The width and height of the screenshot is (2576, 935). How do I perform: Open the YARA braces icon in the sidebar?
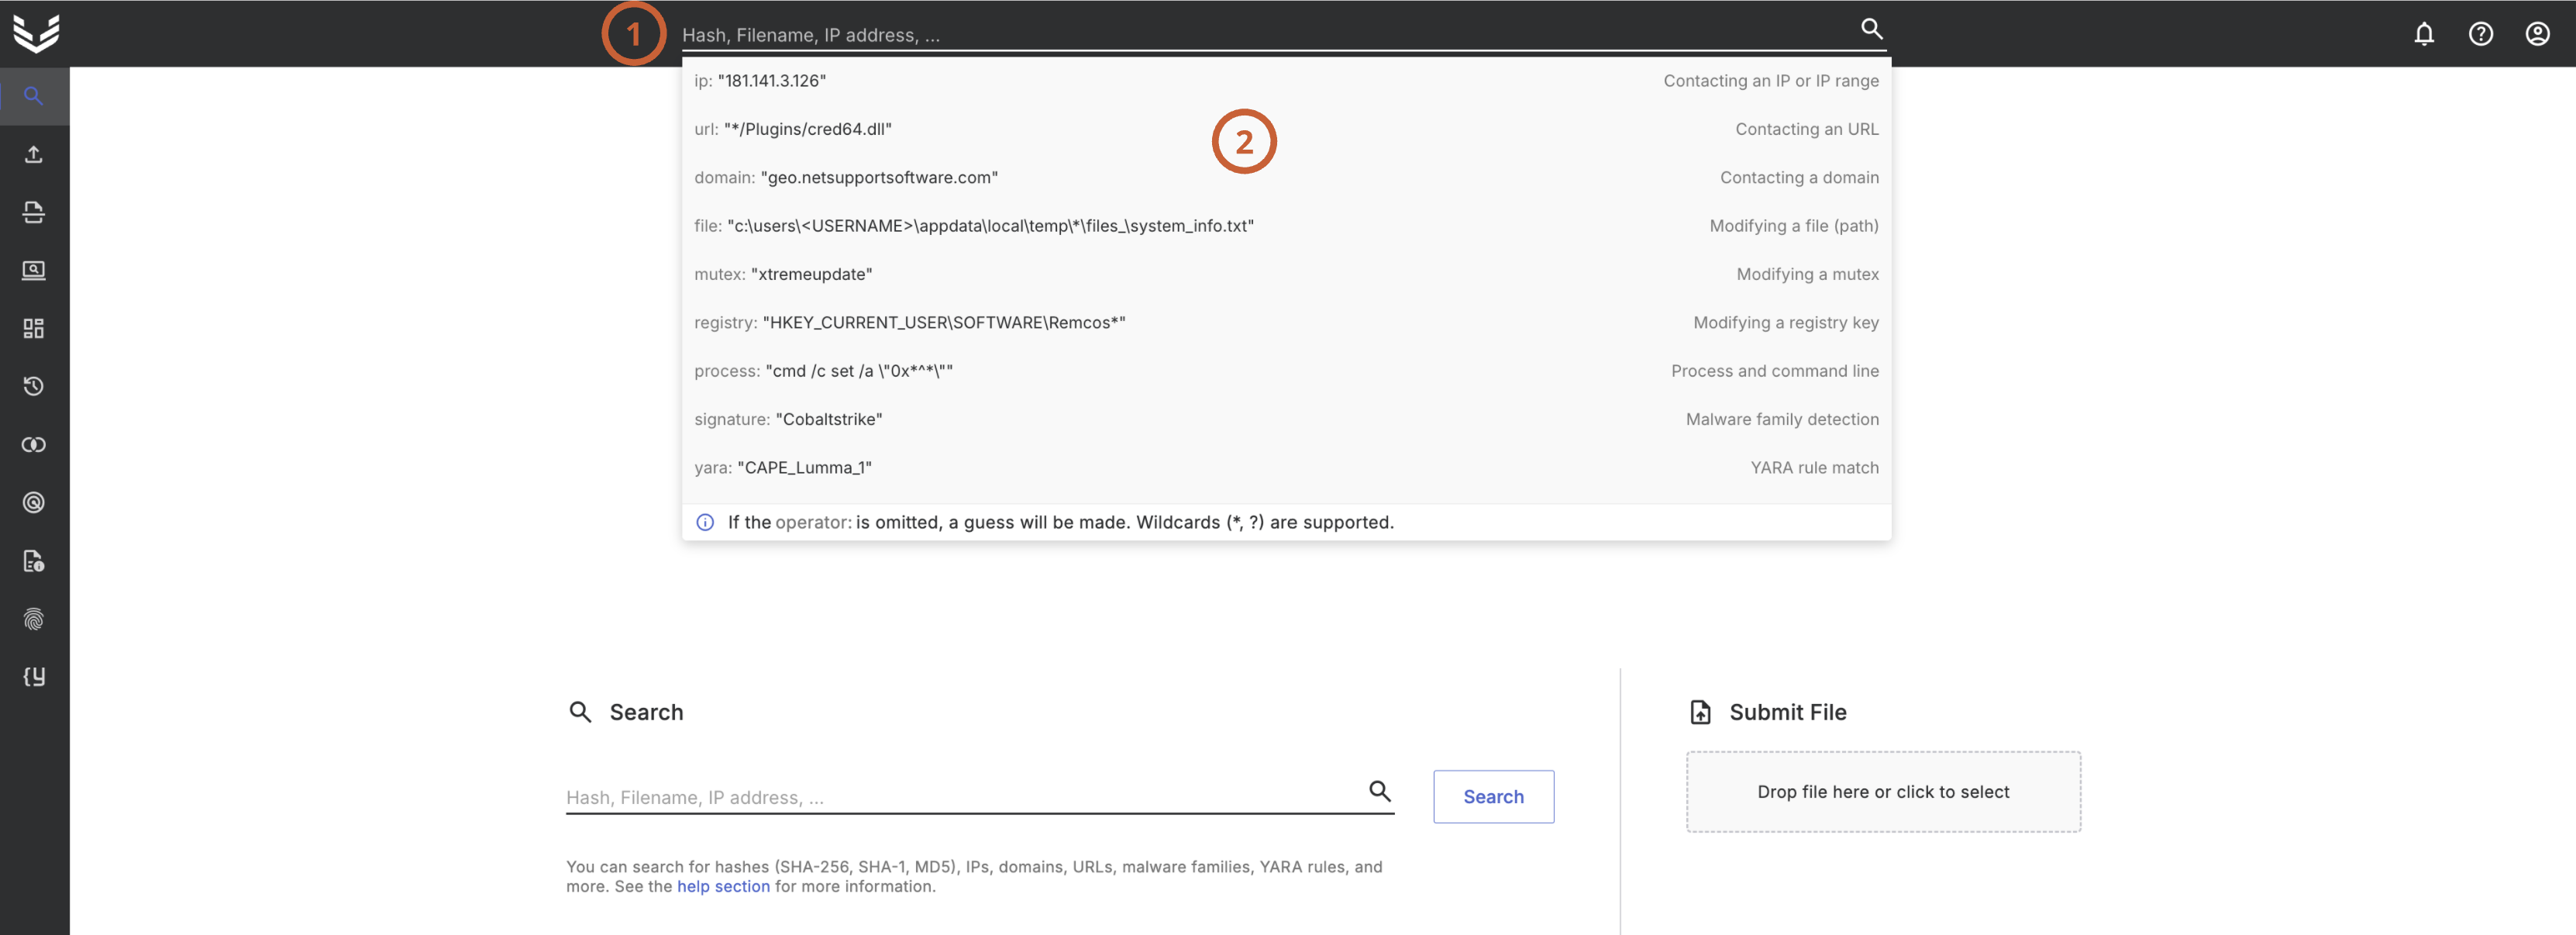click(x=34, y=677)
